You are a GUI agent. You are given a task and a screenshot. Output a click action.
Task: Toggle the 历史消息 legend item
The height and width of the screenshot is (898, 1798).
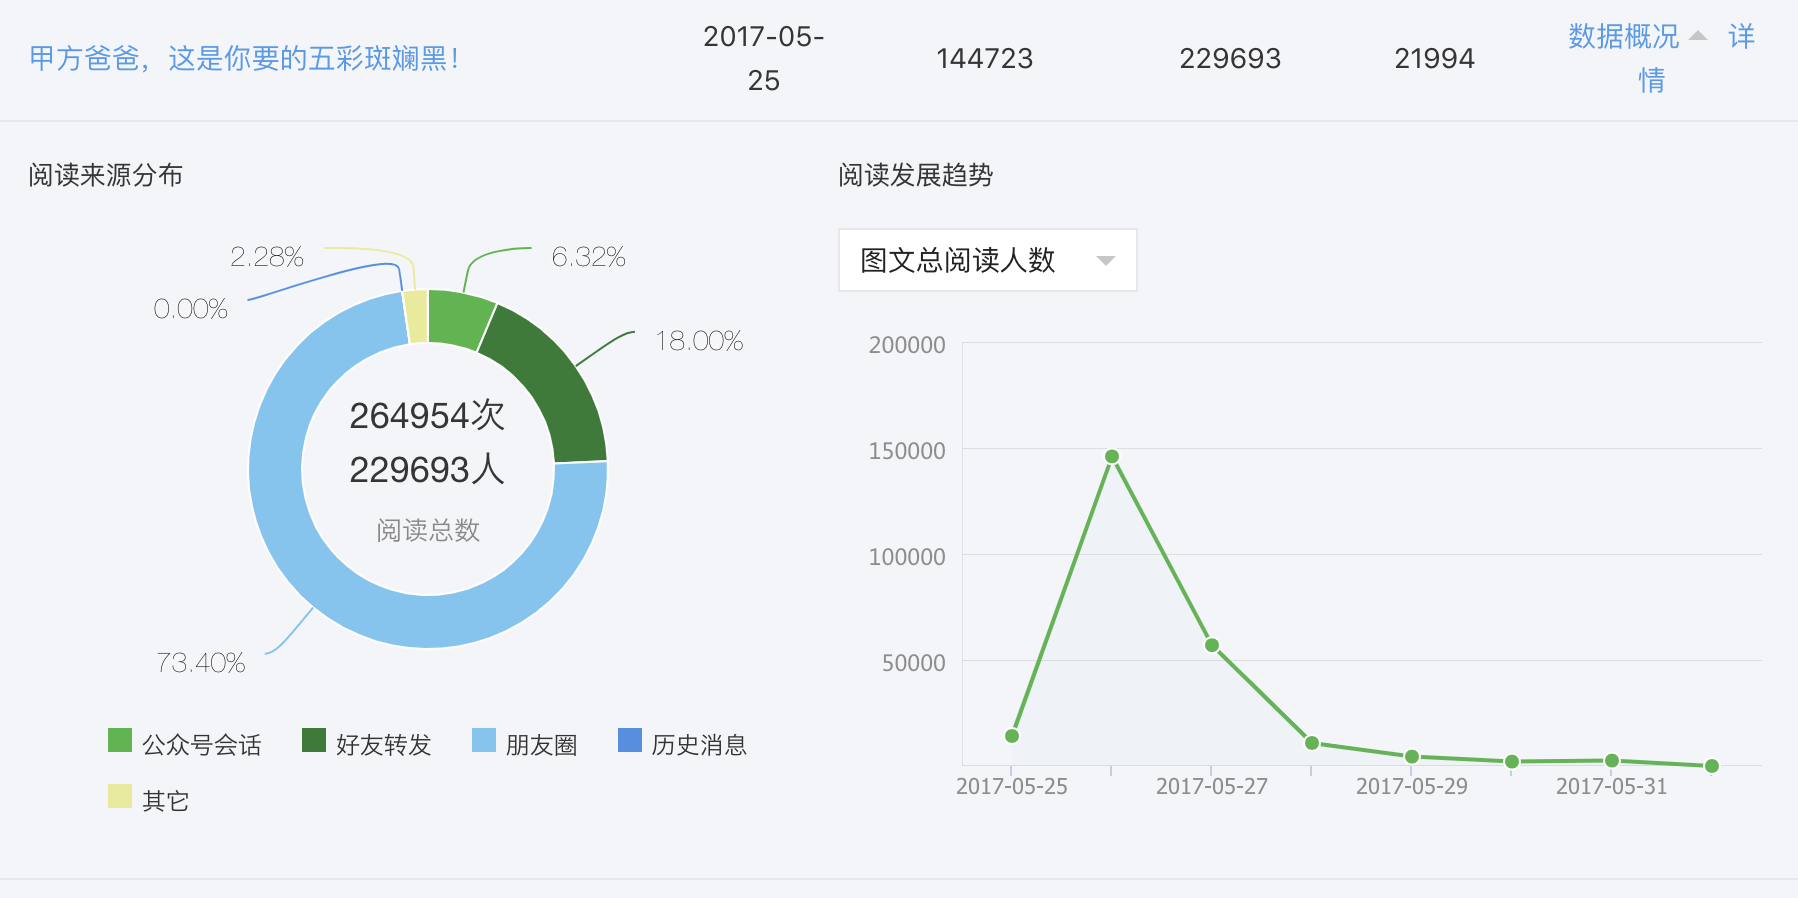click(683, 744)
